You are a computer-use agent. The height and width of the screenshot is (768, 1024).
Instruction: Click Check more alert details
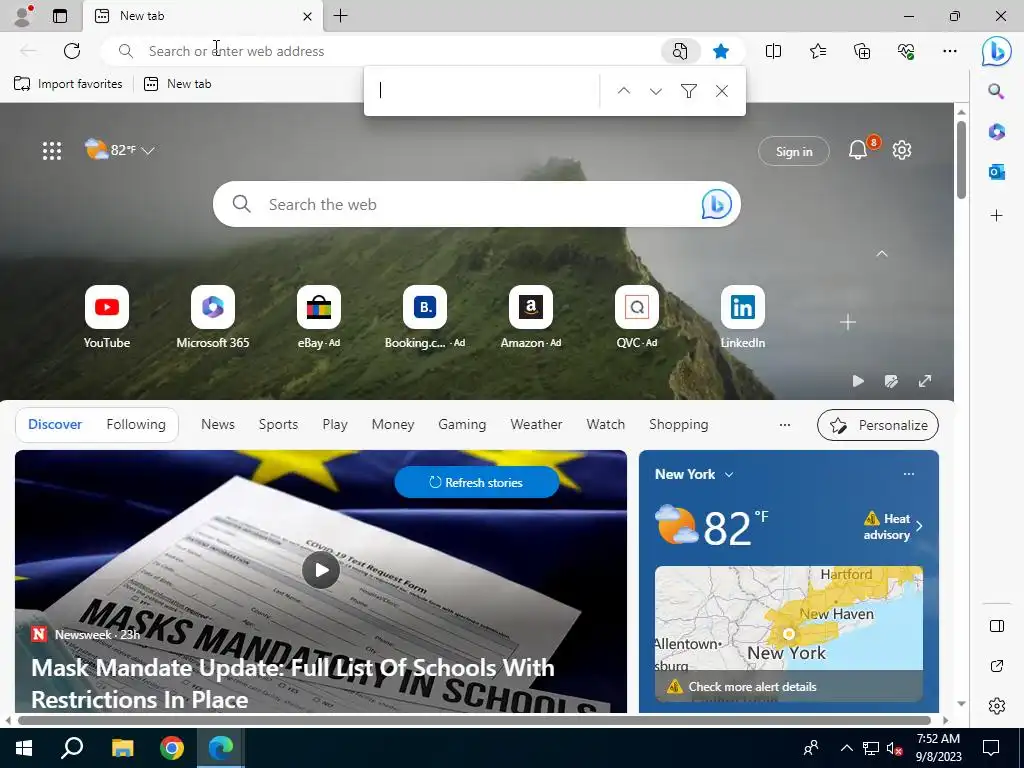coord(752,687)
